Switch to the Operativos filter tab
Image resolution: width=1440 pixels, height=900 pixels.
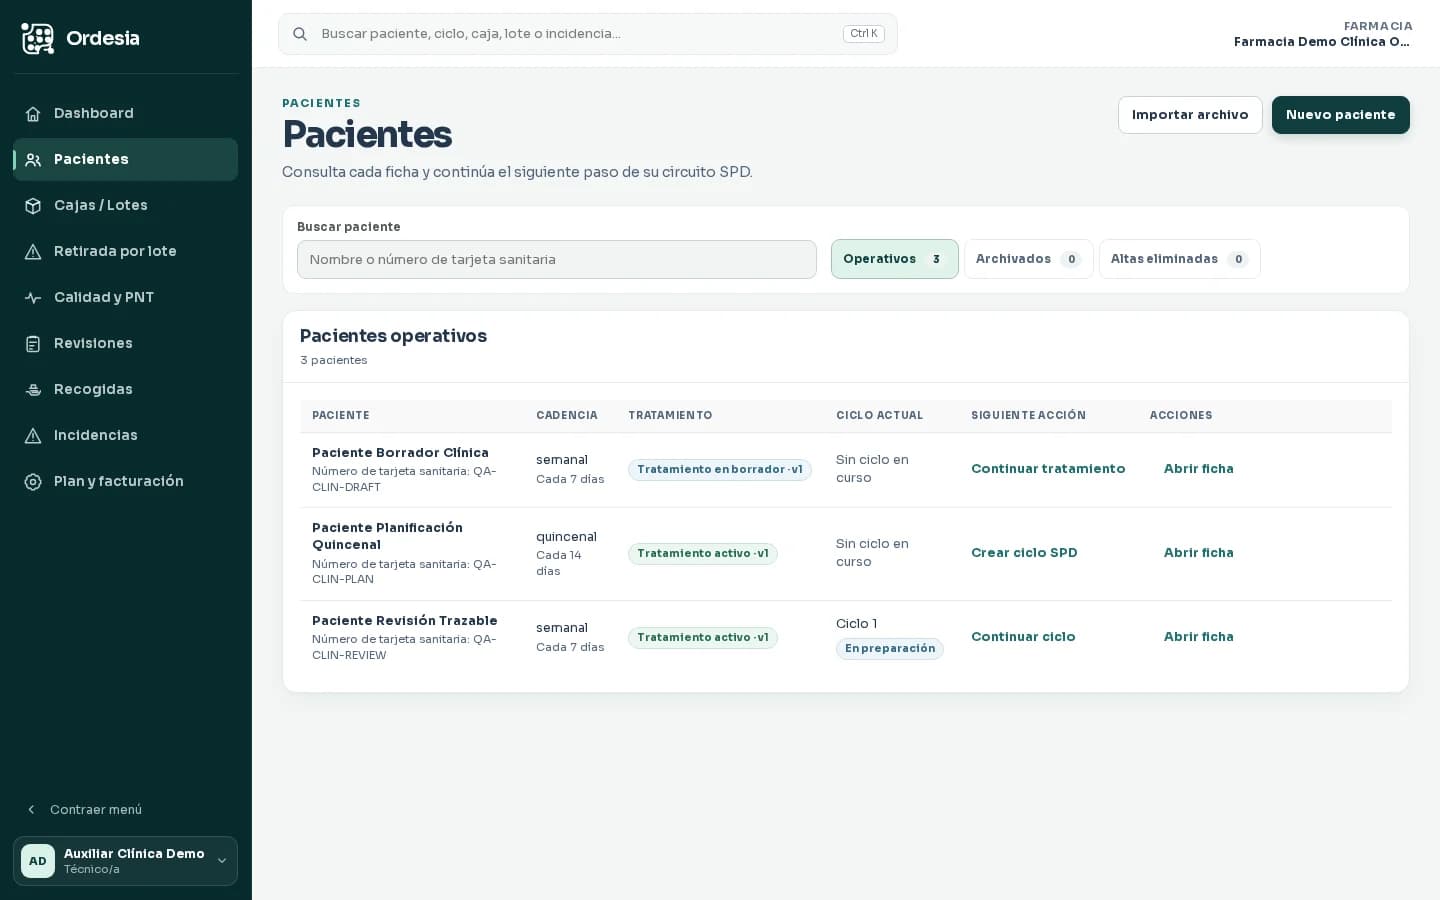[x=895, y=259]
